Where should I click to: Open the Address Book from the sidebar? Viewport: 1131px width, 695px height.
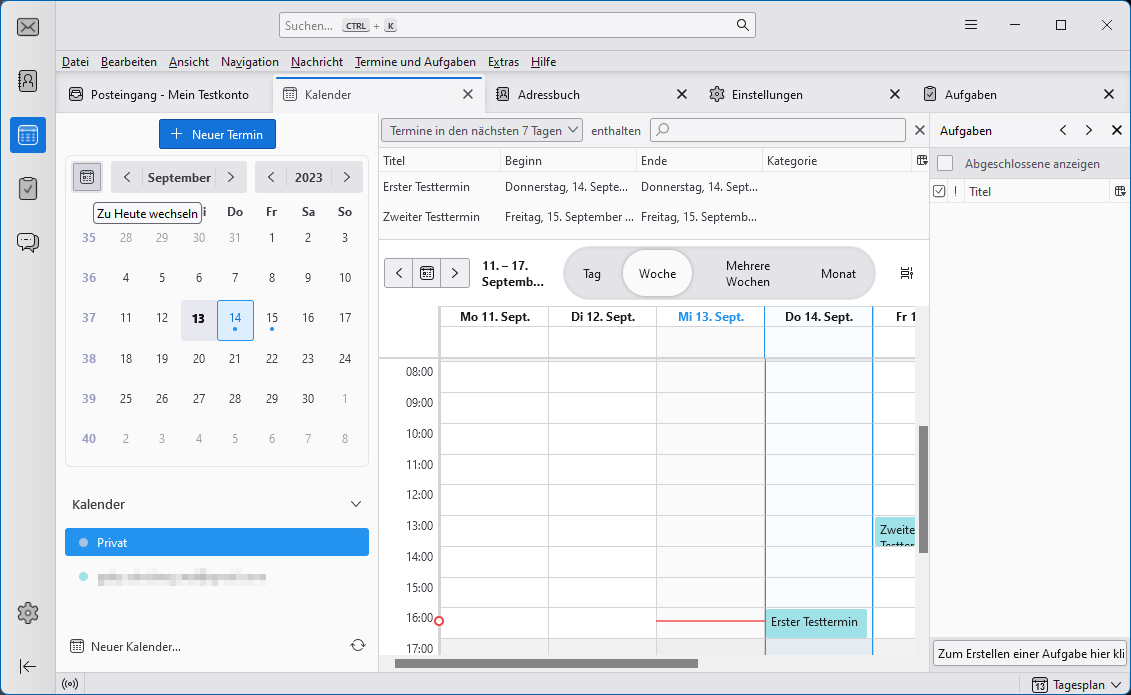(x=28, y=81)
